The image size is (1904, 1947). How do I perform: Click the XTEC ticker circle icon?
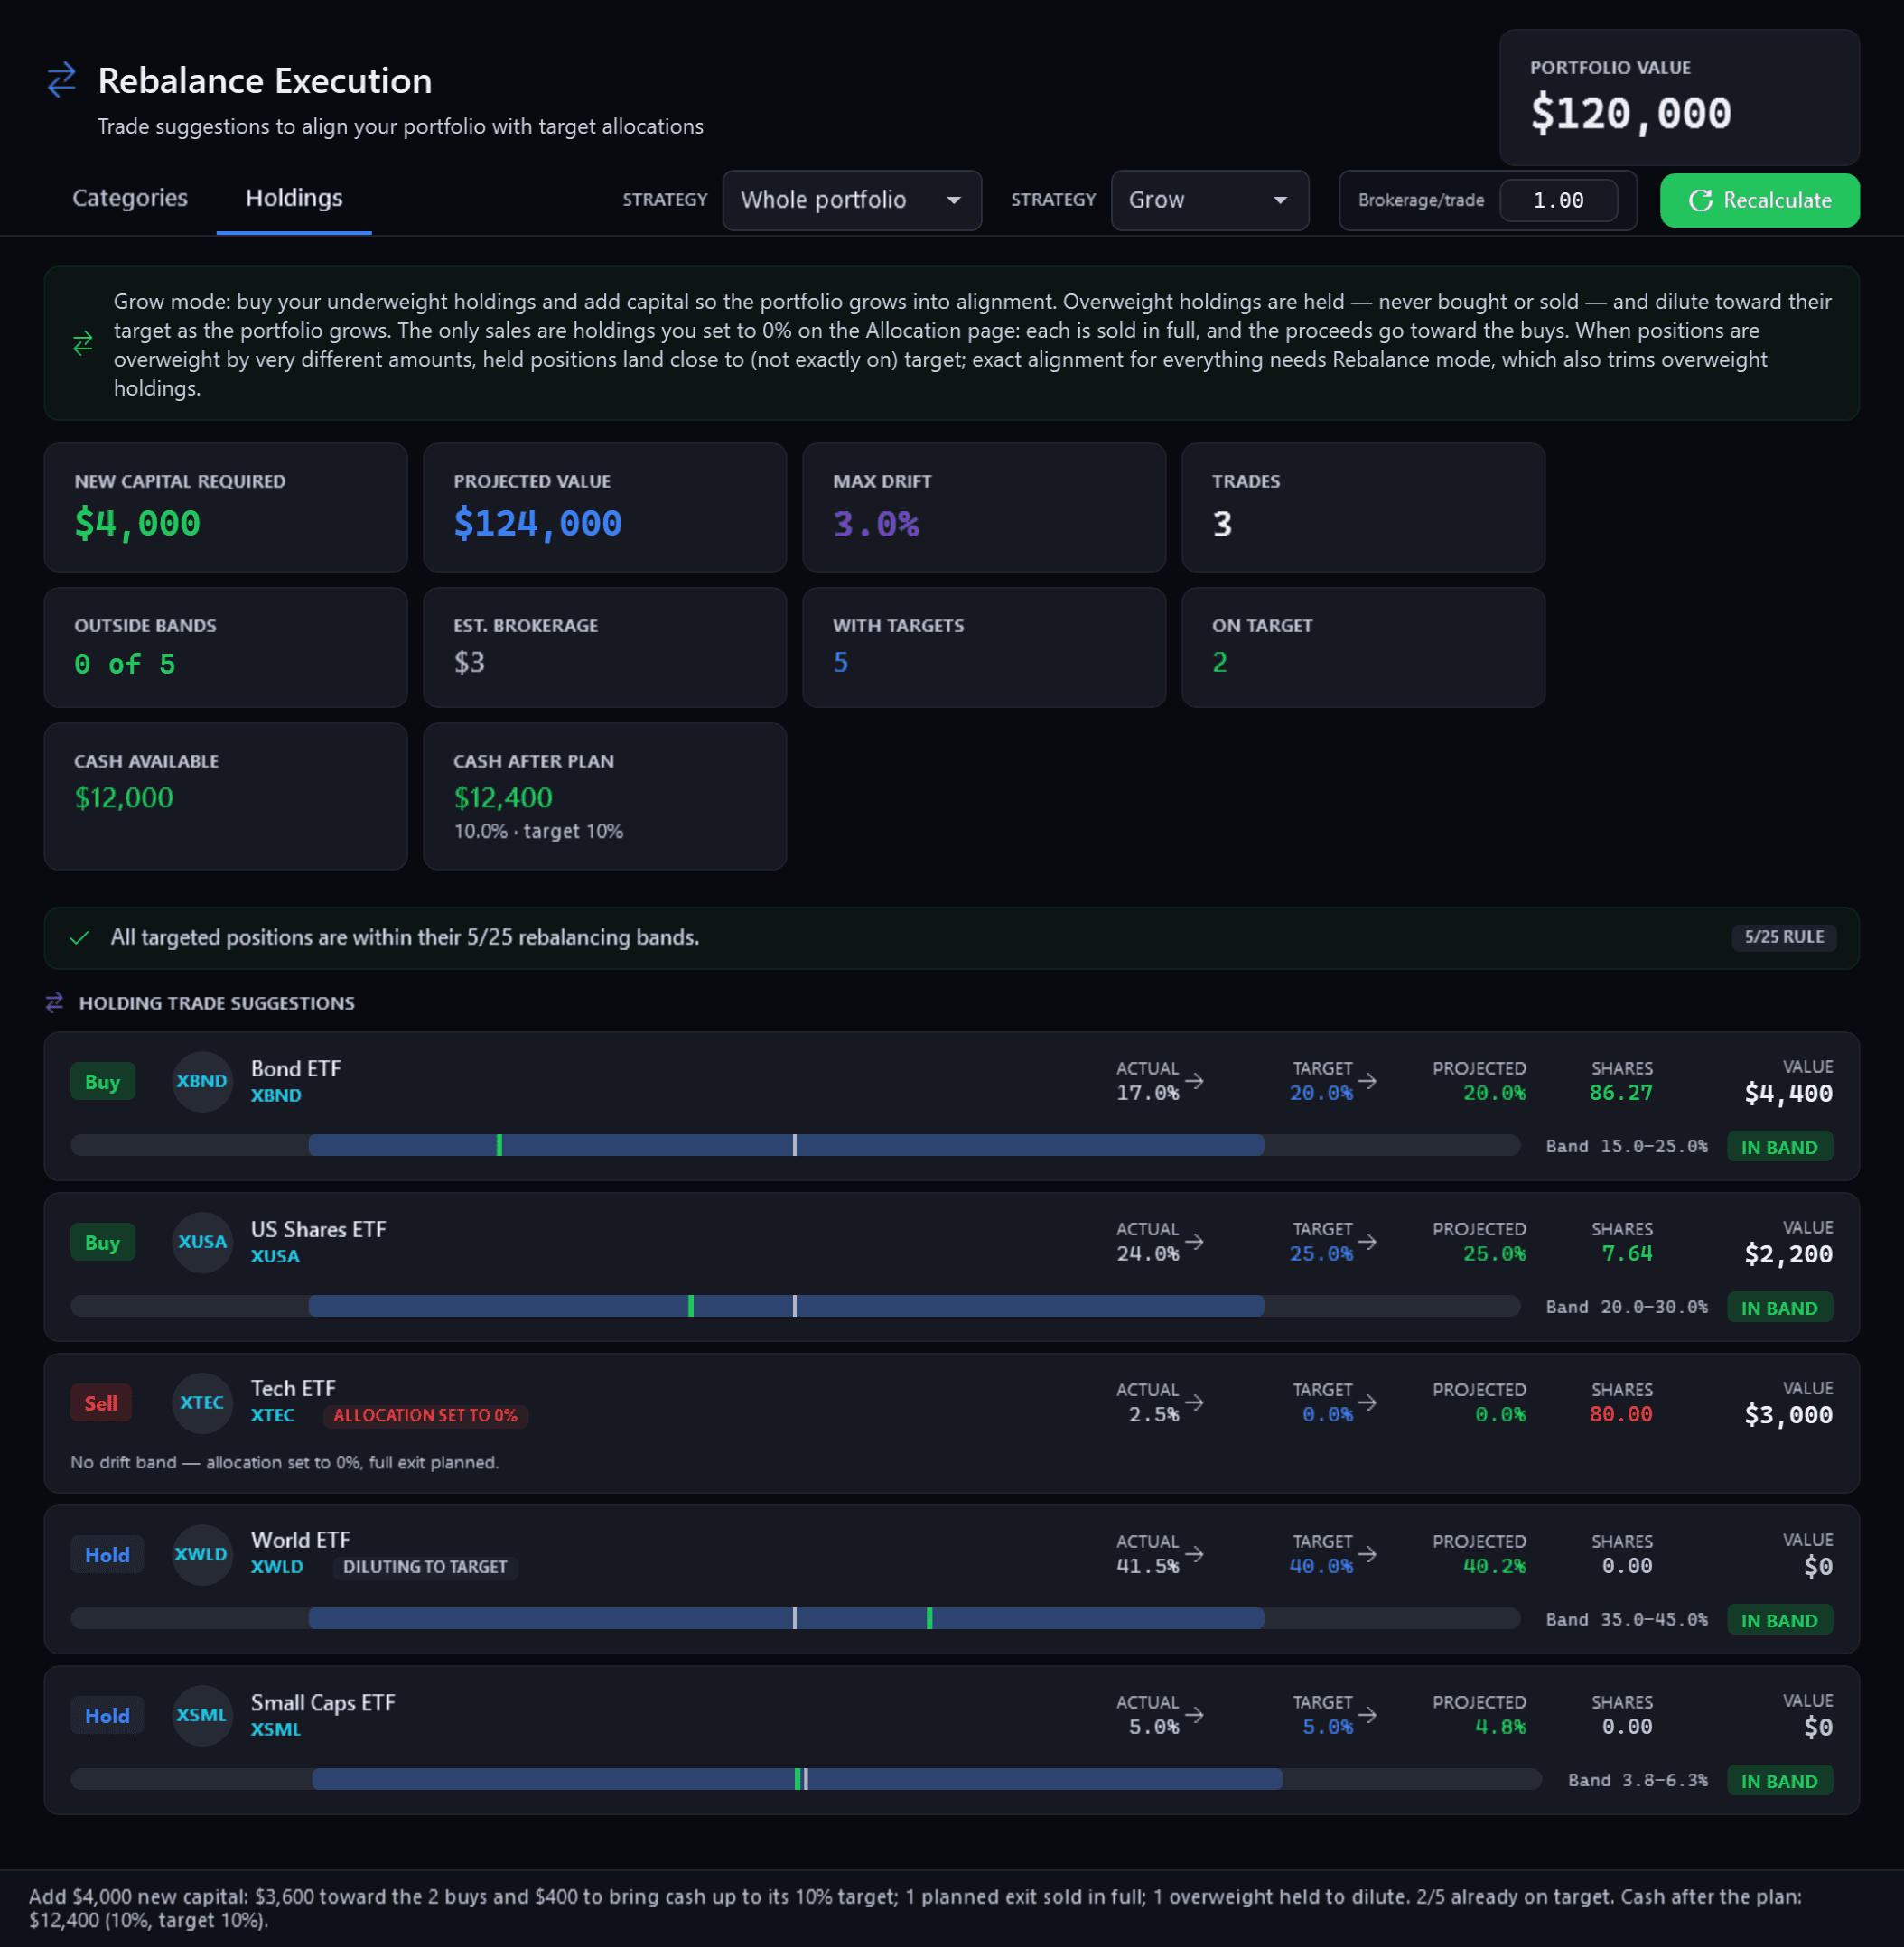(202, 1402)
